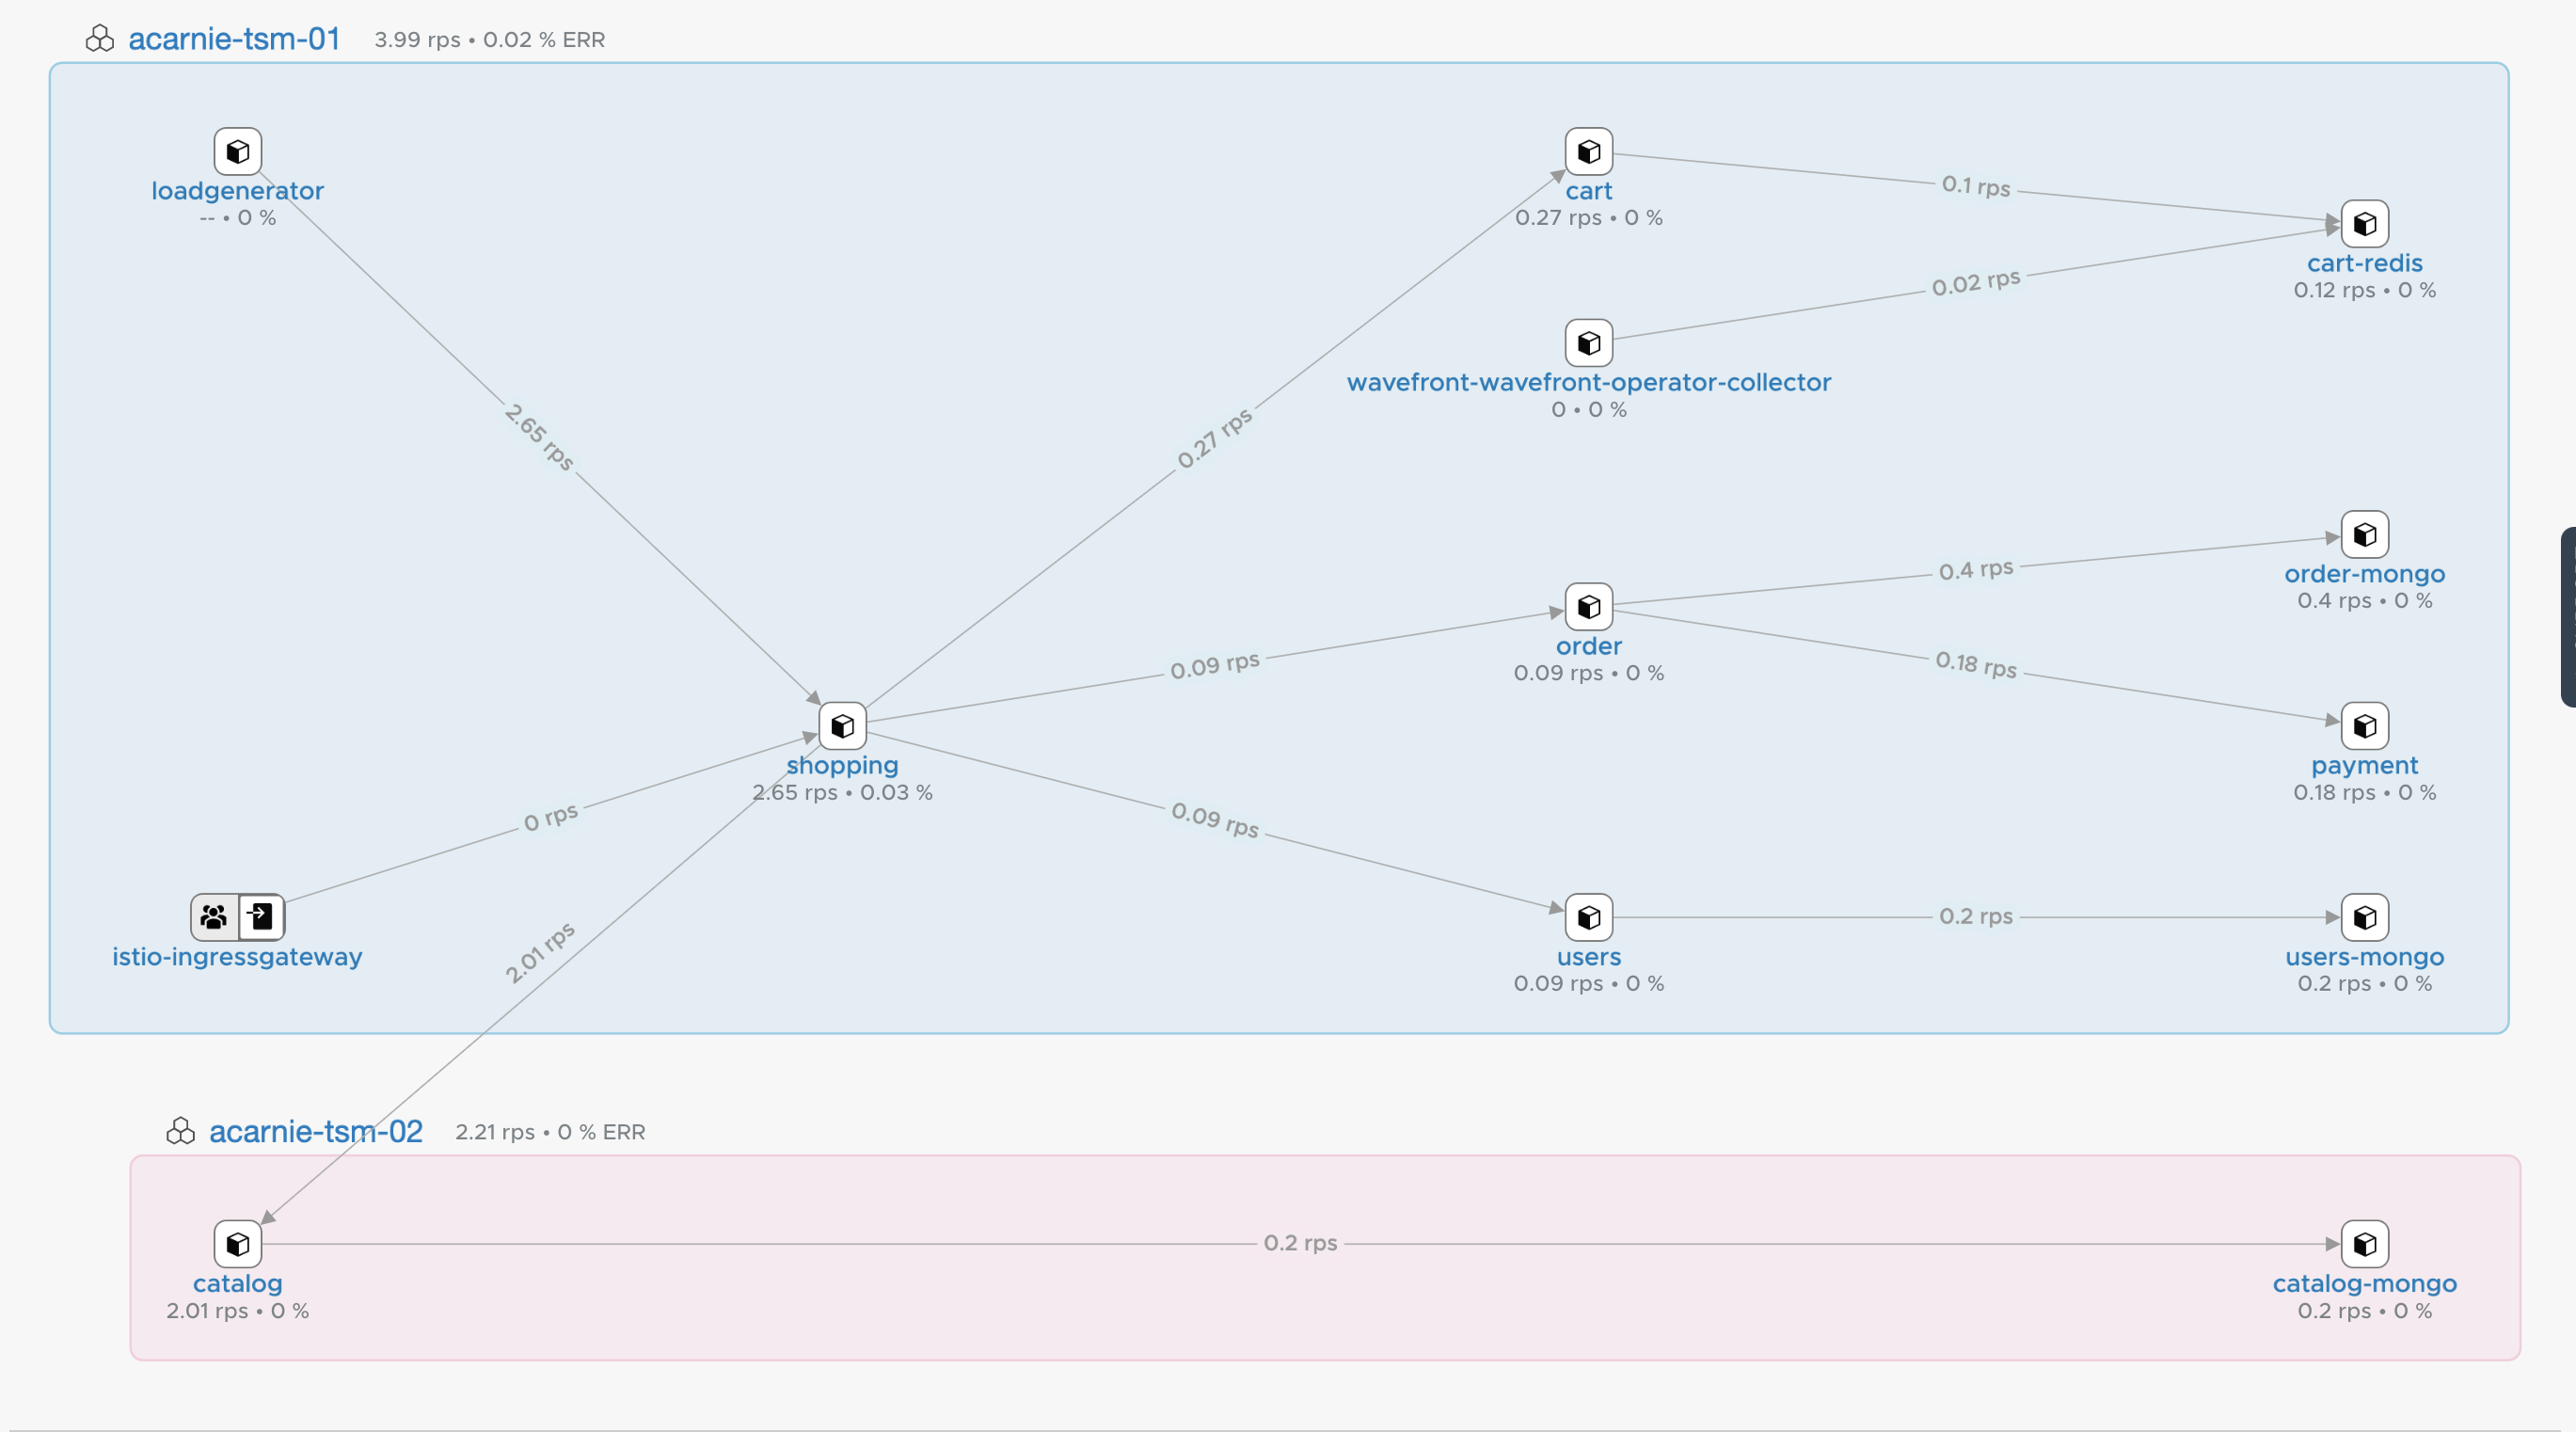Open the users service name link
2576x1432 pixels.
click(x=1588, y=956)
